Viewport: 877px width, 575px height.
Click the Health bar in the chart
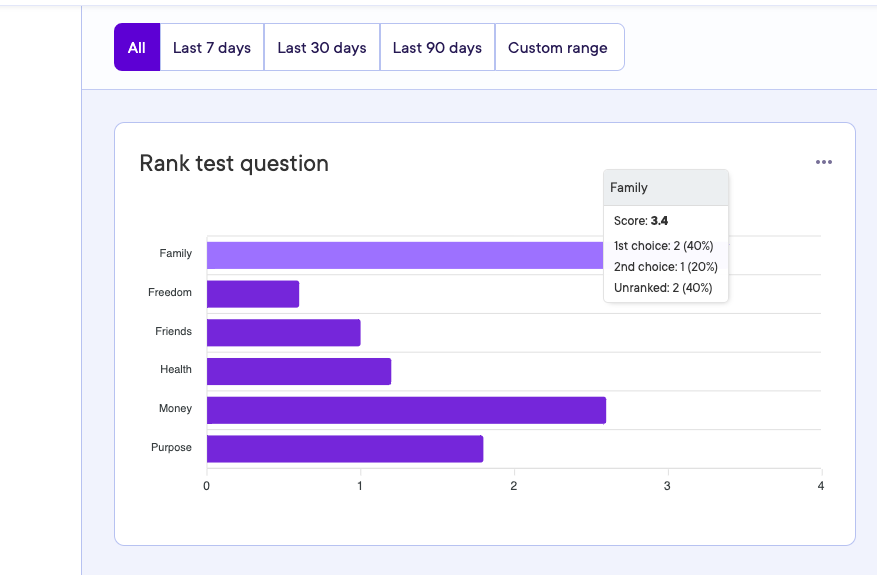pos(298,372)
